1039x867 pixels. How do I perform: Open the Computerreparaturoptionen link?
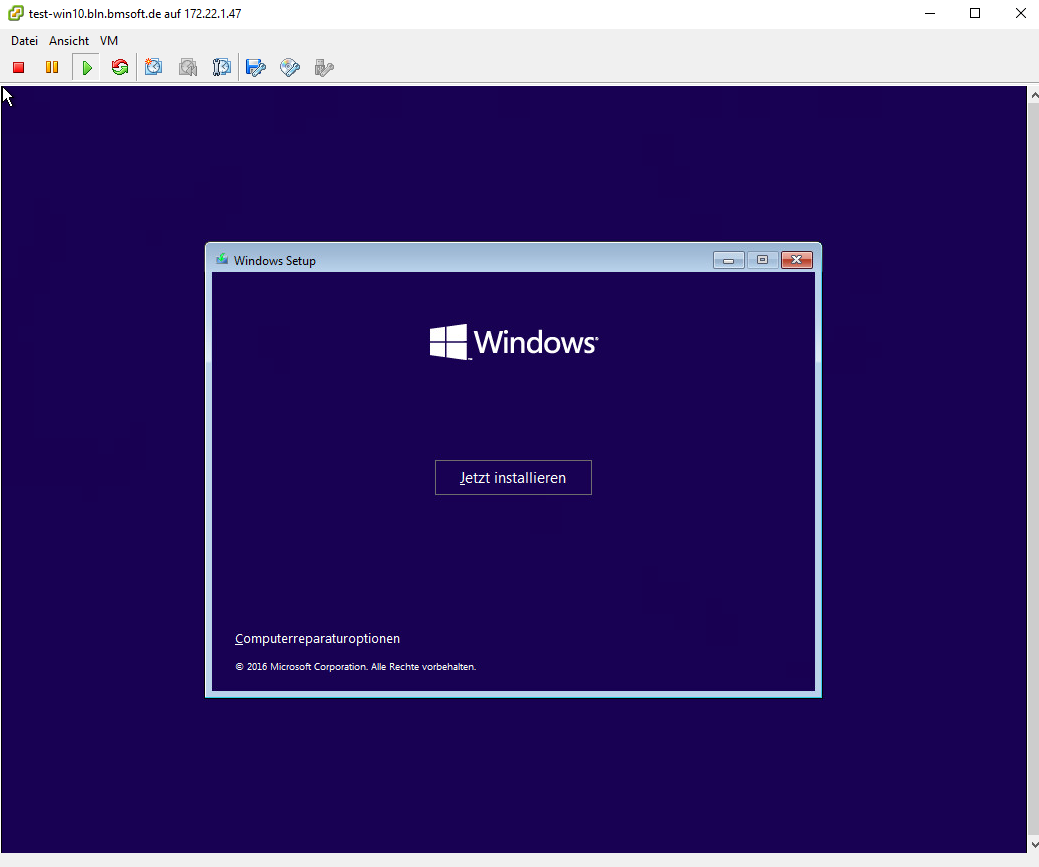point(317,638)
